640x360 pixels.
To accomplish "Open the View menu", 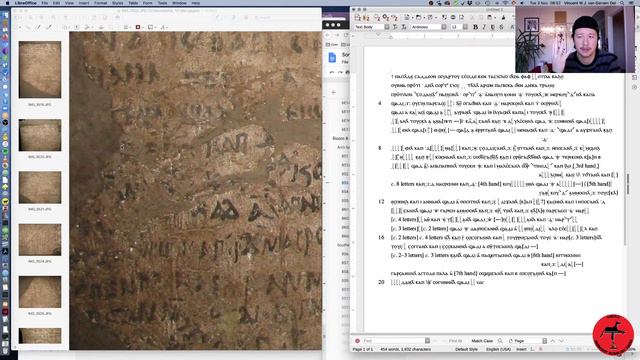I will [x=69, y=3].
